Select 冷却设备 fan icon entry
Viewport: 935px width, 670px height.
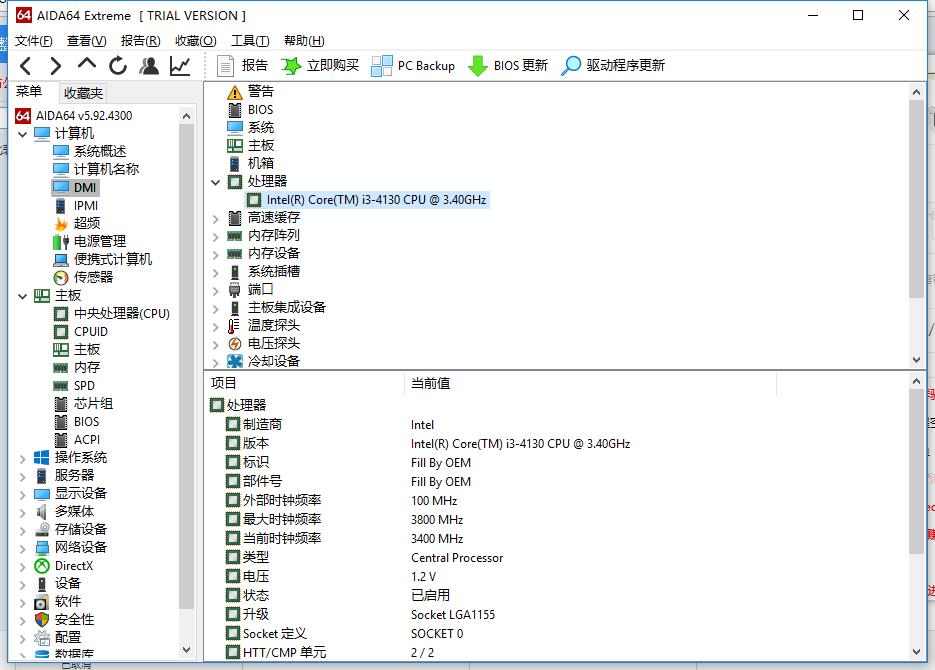tap(264, 361)
